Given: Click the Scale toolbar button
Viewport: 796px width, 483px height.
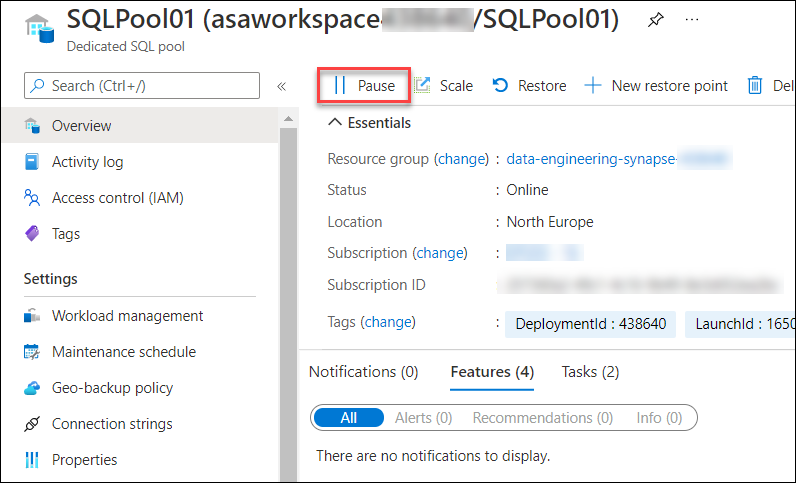Looking at the screenshot, I should tap(444, 85).
